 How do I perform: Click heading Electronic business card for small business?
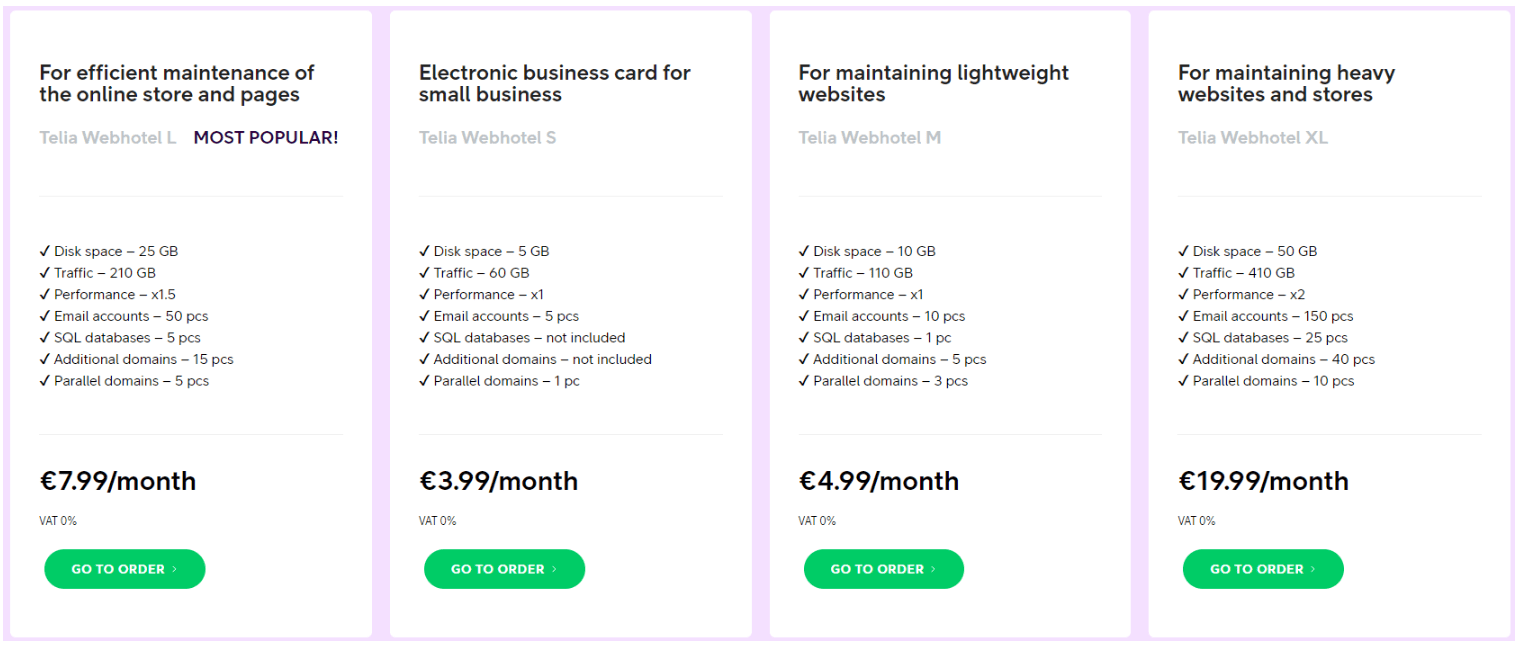point(555,84)
